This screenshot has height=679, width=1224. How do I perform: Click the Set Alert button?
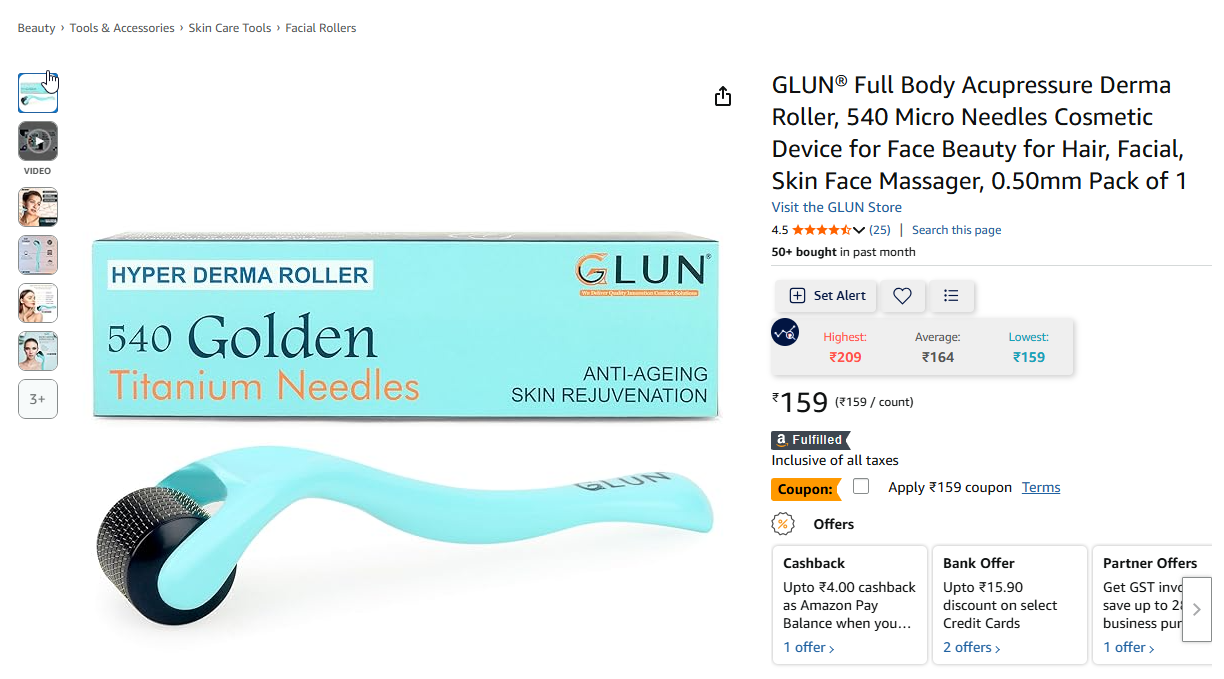[827, 295]
